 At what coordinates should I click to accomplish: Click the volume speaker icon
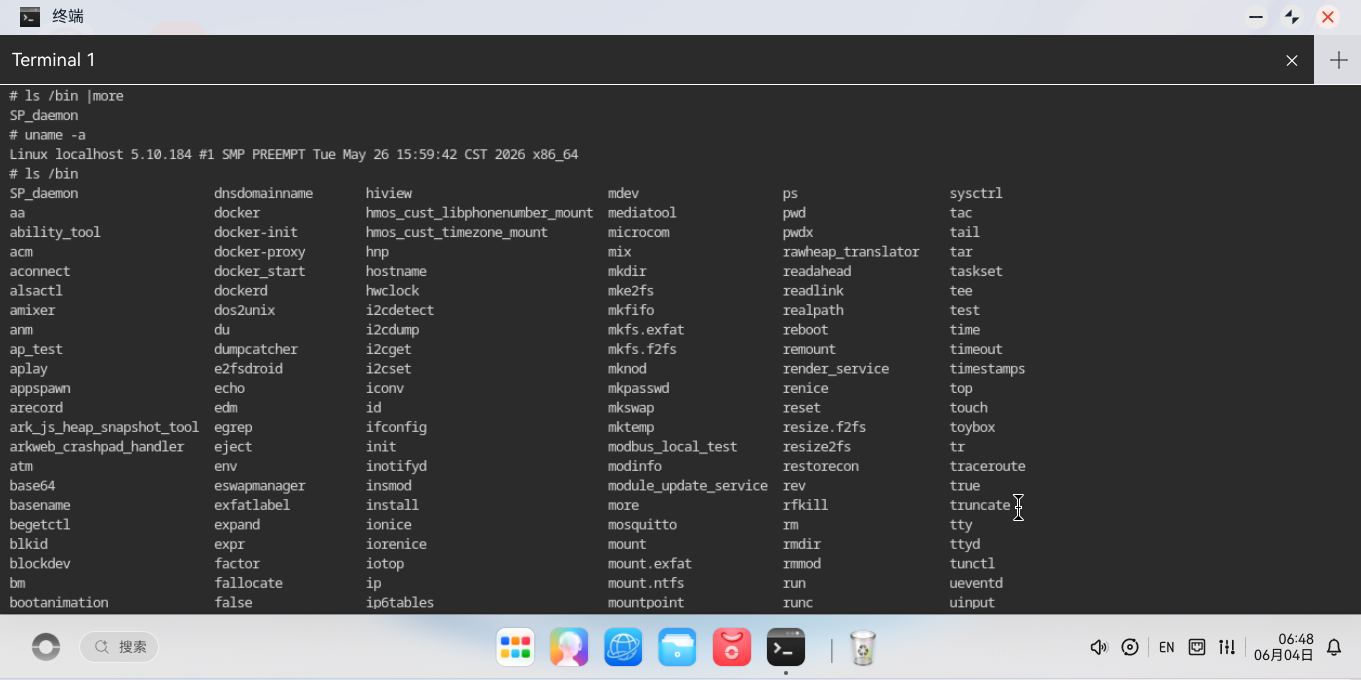(x=1099, y=647)
